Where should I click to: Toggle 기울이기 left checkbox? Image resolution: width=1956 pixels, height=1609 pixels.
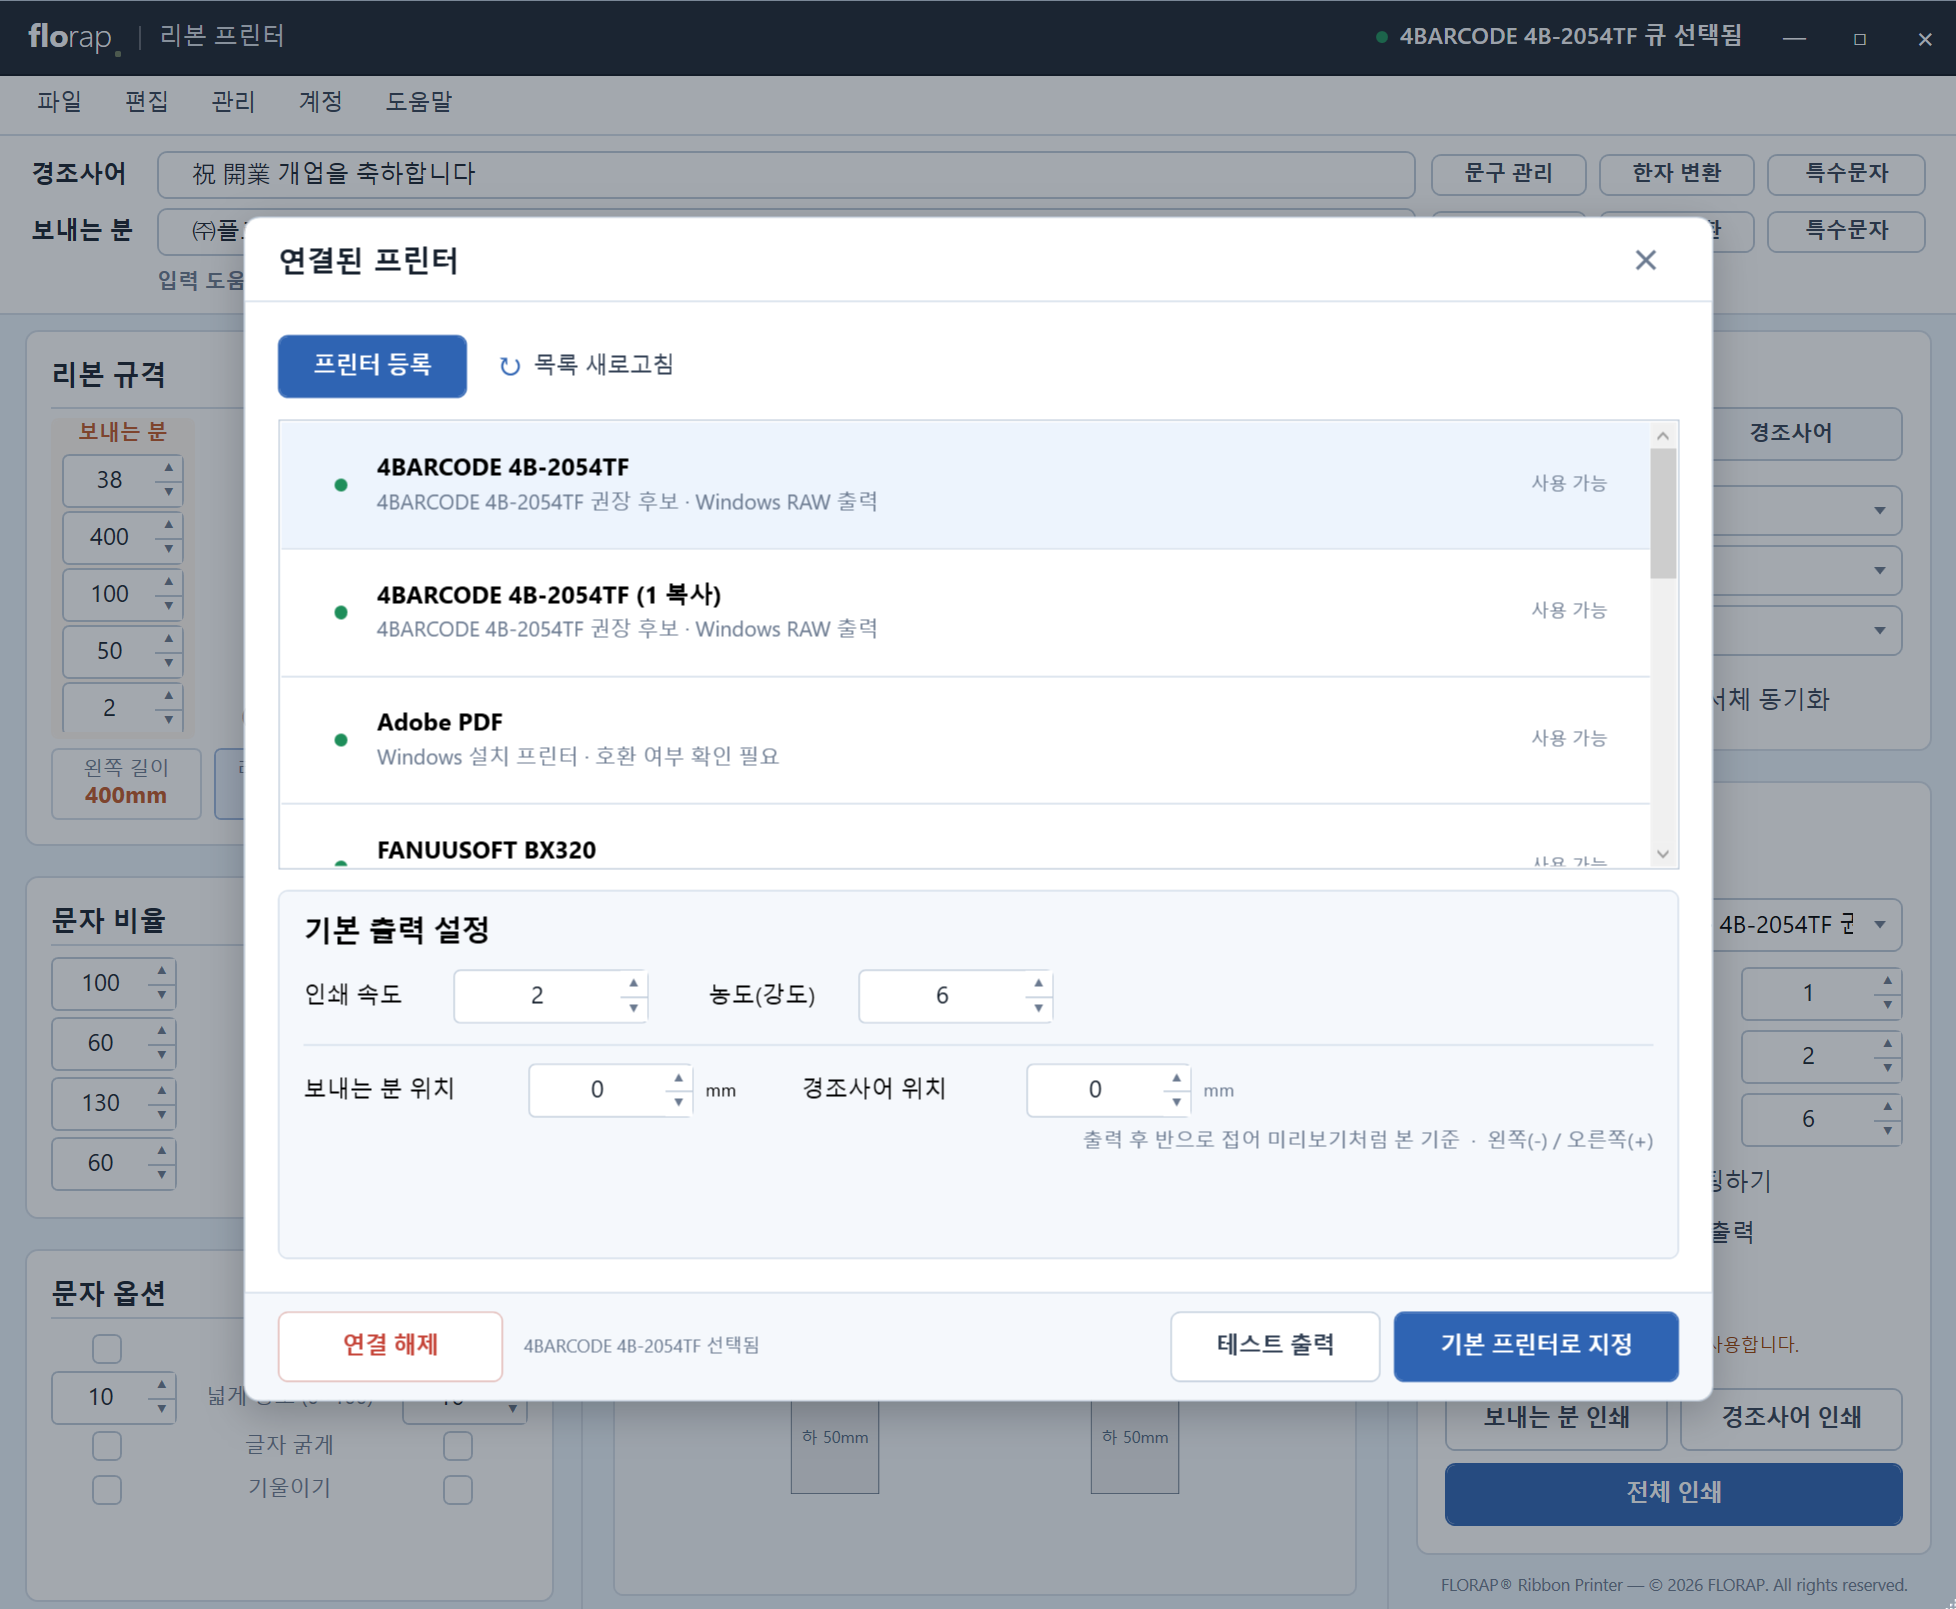107,1490
